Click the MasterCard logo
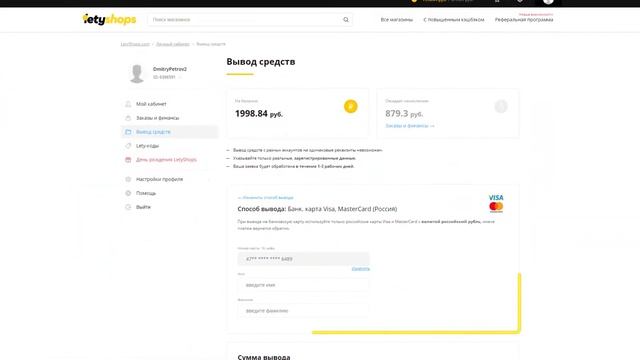The height and width of the screenshot is (360, 640). [x=496, y=207]
